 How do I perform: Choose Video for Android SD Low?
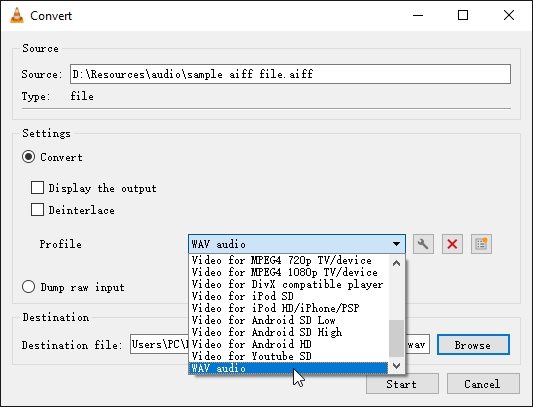pos(288,320)
